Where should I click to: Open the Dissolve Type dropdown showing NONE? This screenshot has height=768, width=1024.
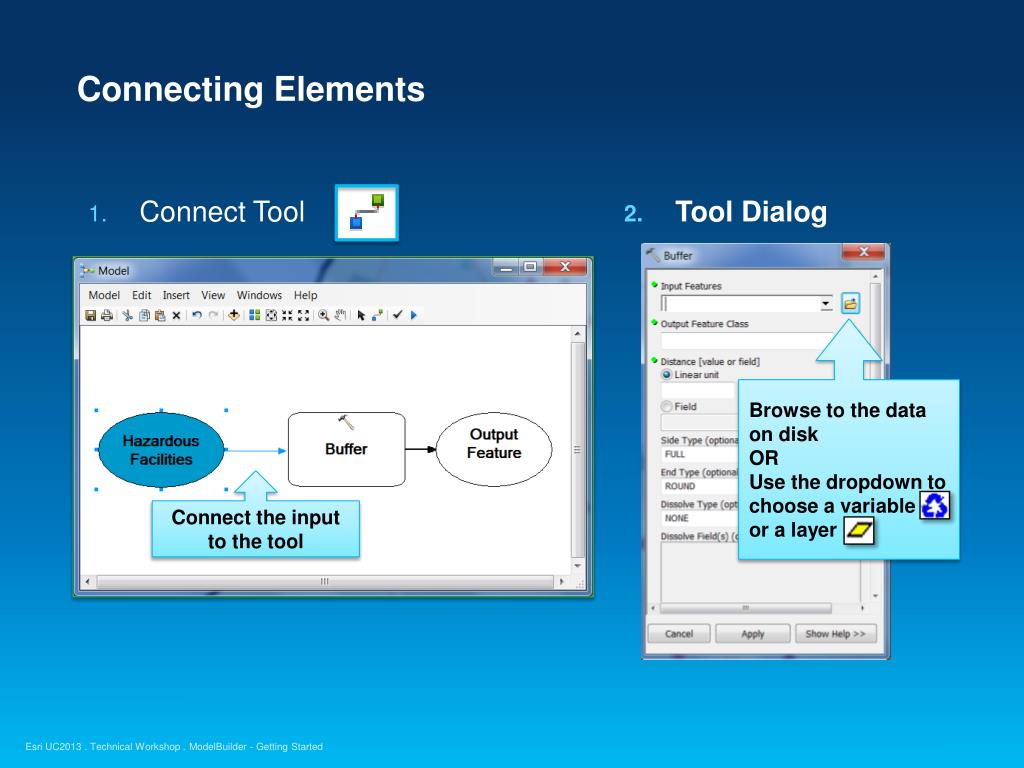click(699, 519)
